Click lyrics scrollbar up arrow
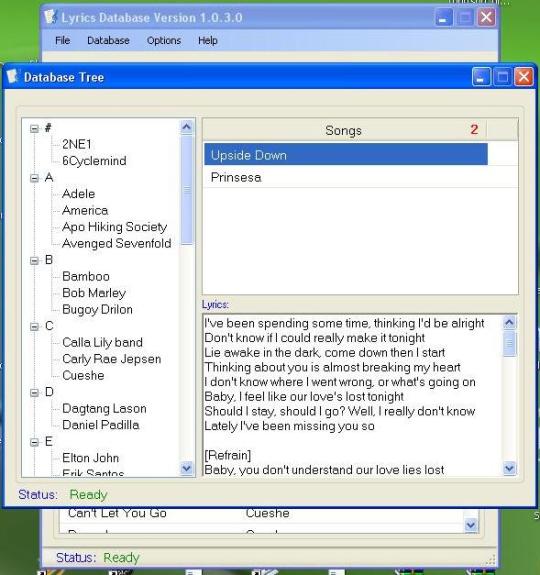Viewport: 540px width, 575px height. click(x=509, y=322)
